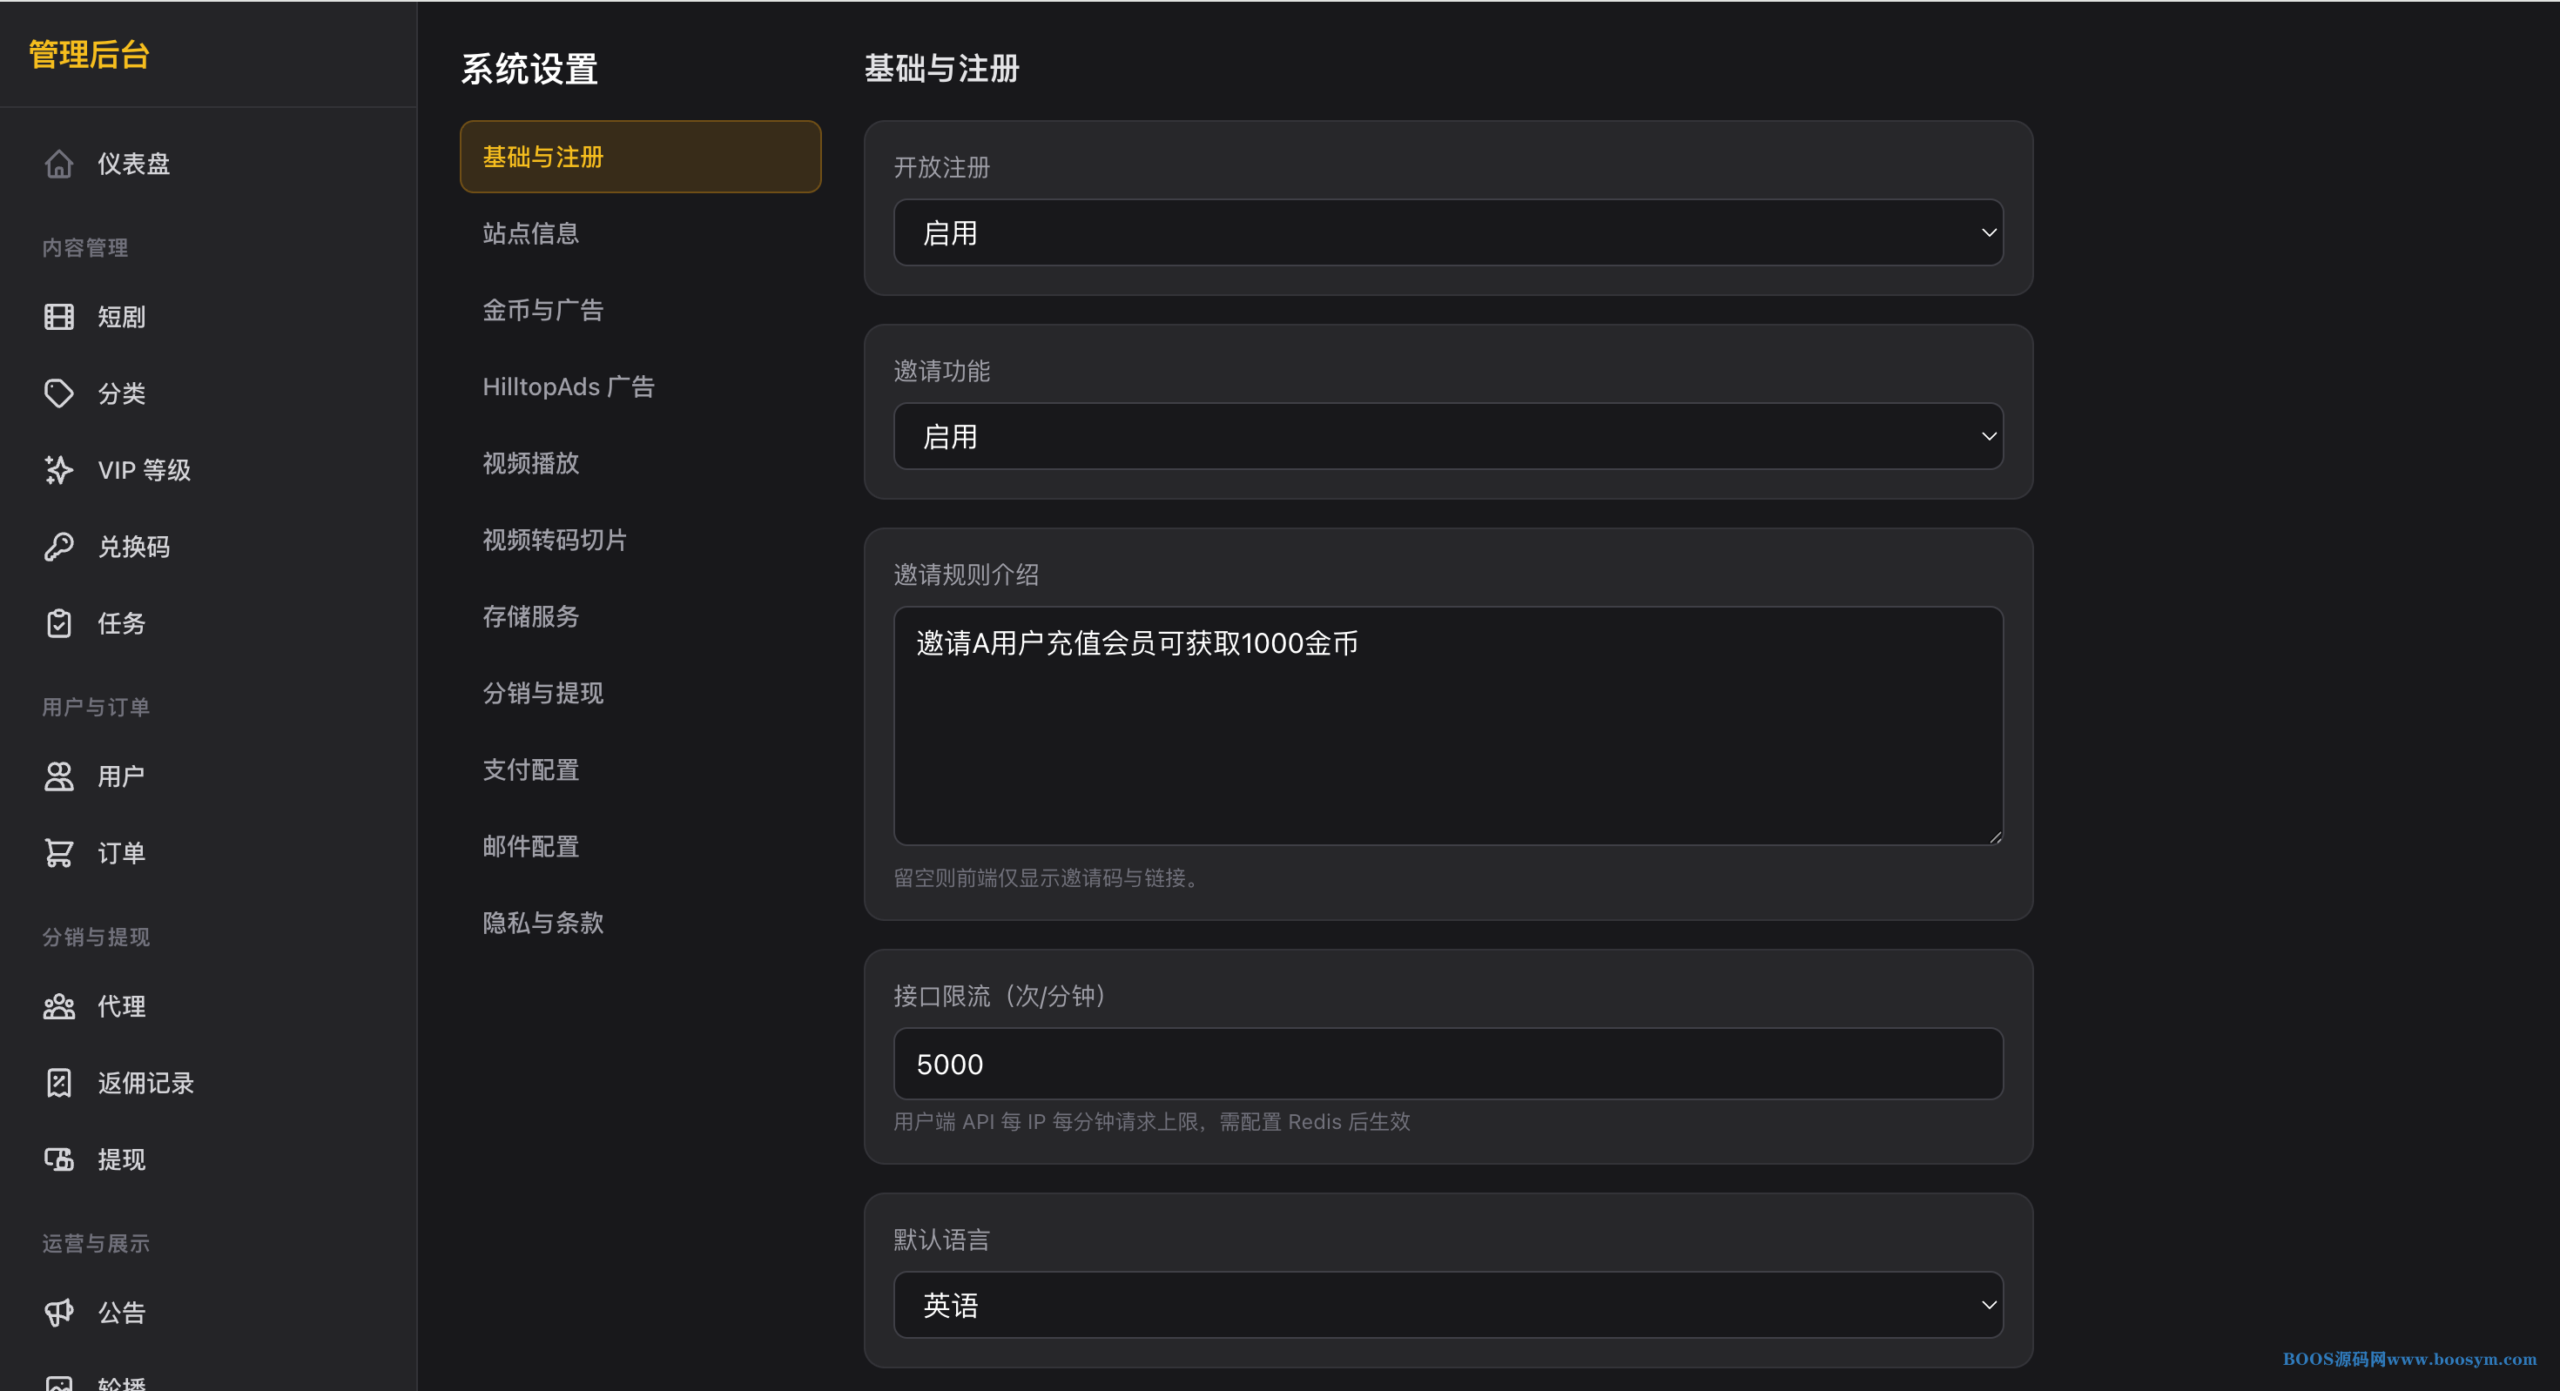Screen dimensions: 2560x1391
Task: Click the sparkle icon for VIP 等级
Action: point(59,470)
